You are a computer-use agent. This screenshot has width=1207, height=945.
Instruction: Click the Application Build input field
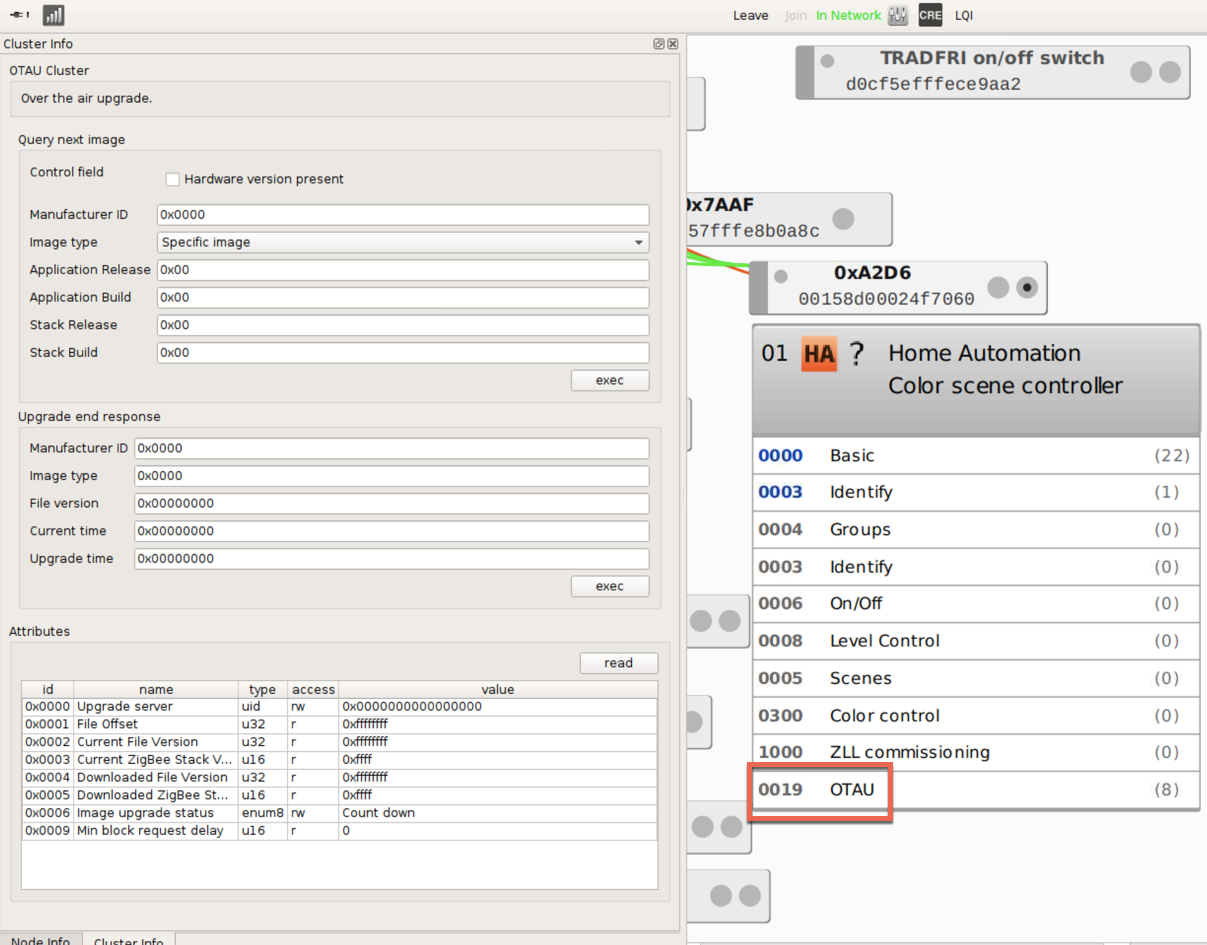coord(403,297)
